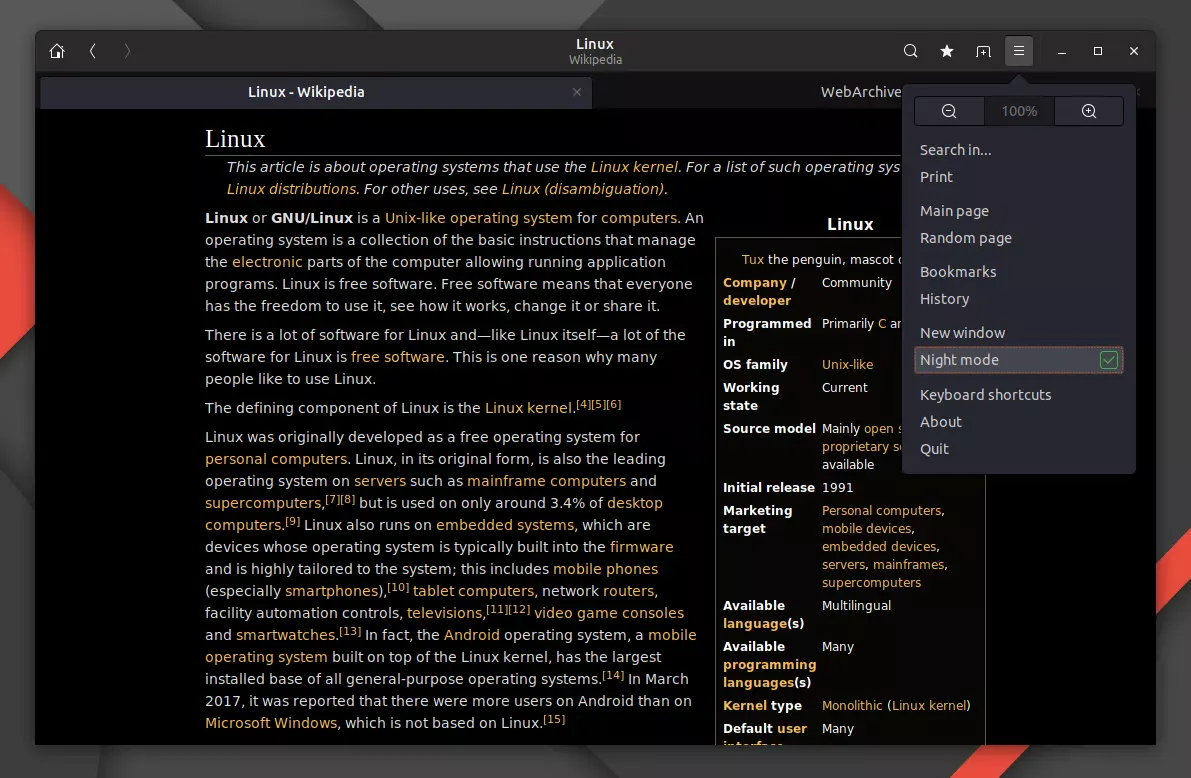
Task: Open the Linux (disambiguation) link
Action: tap(583, 189)
